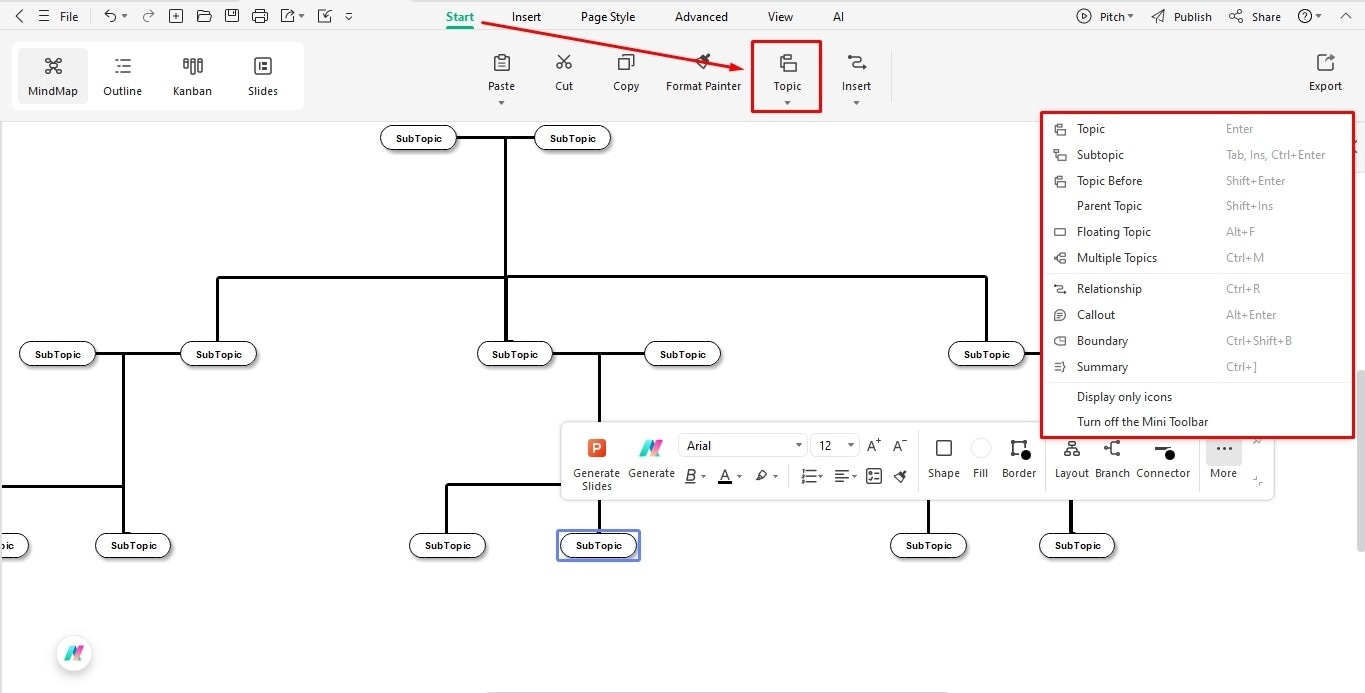The width and height of the screenshot is (1365, 693).
Task: Select the Branch style icon
Action: pos(1111,458)
